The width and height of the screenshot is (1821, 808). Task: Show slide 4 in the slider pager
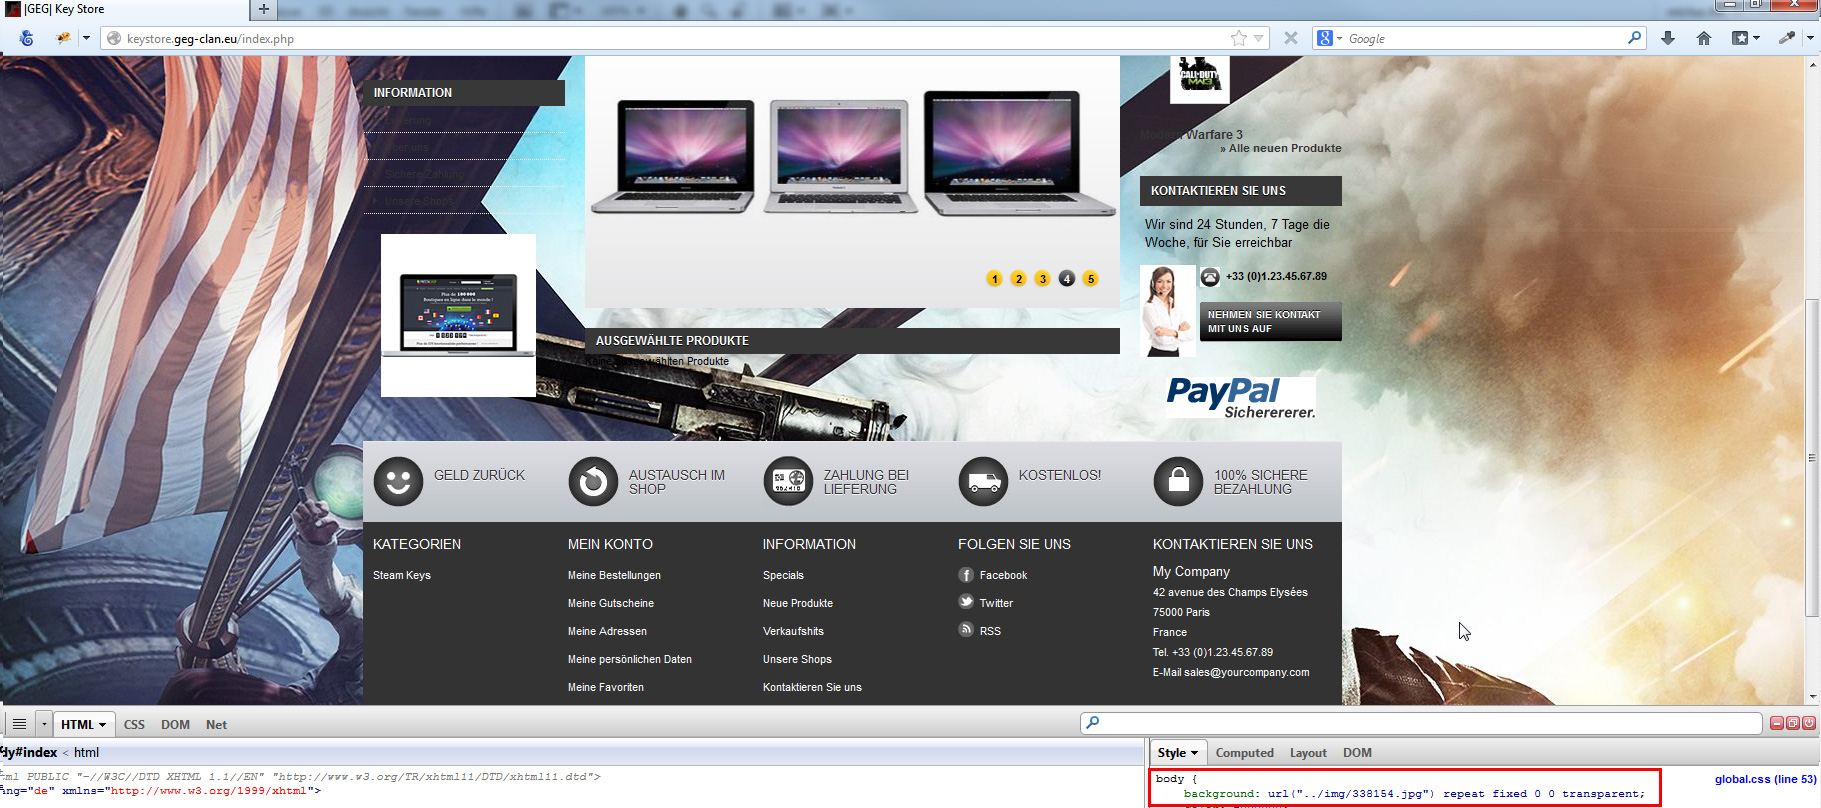(1067, 279)
